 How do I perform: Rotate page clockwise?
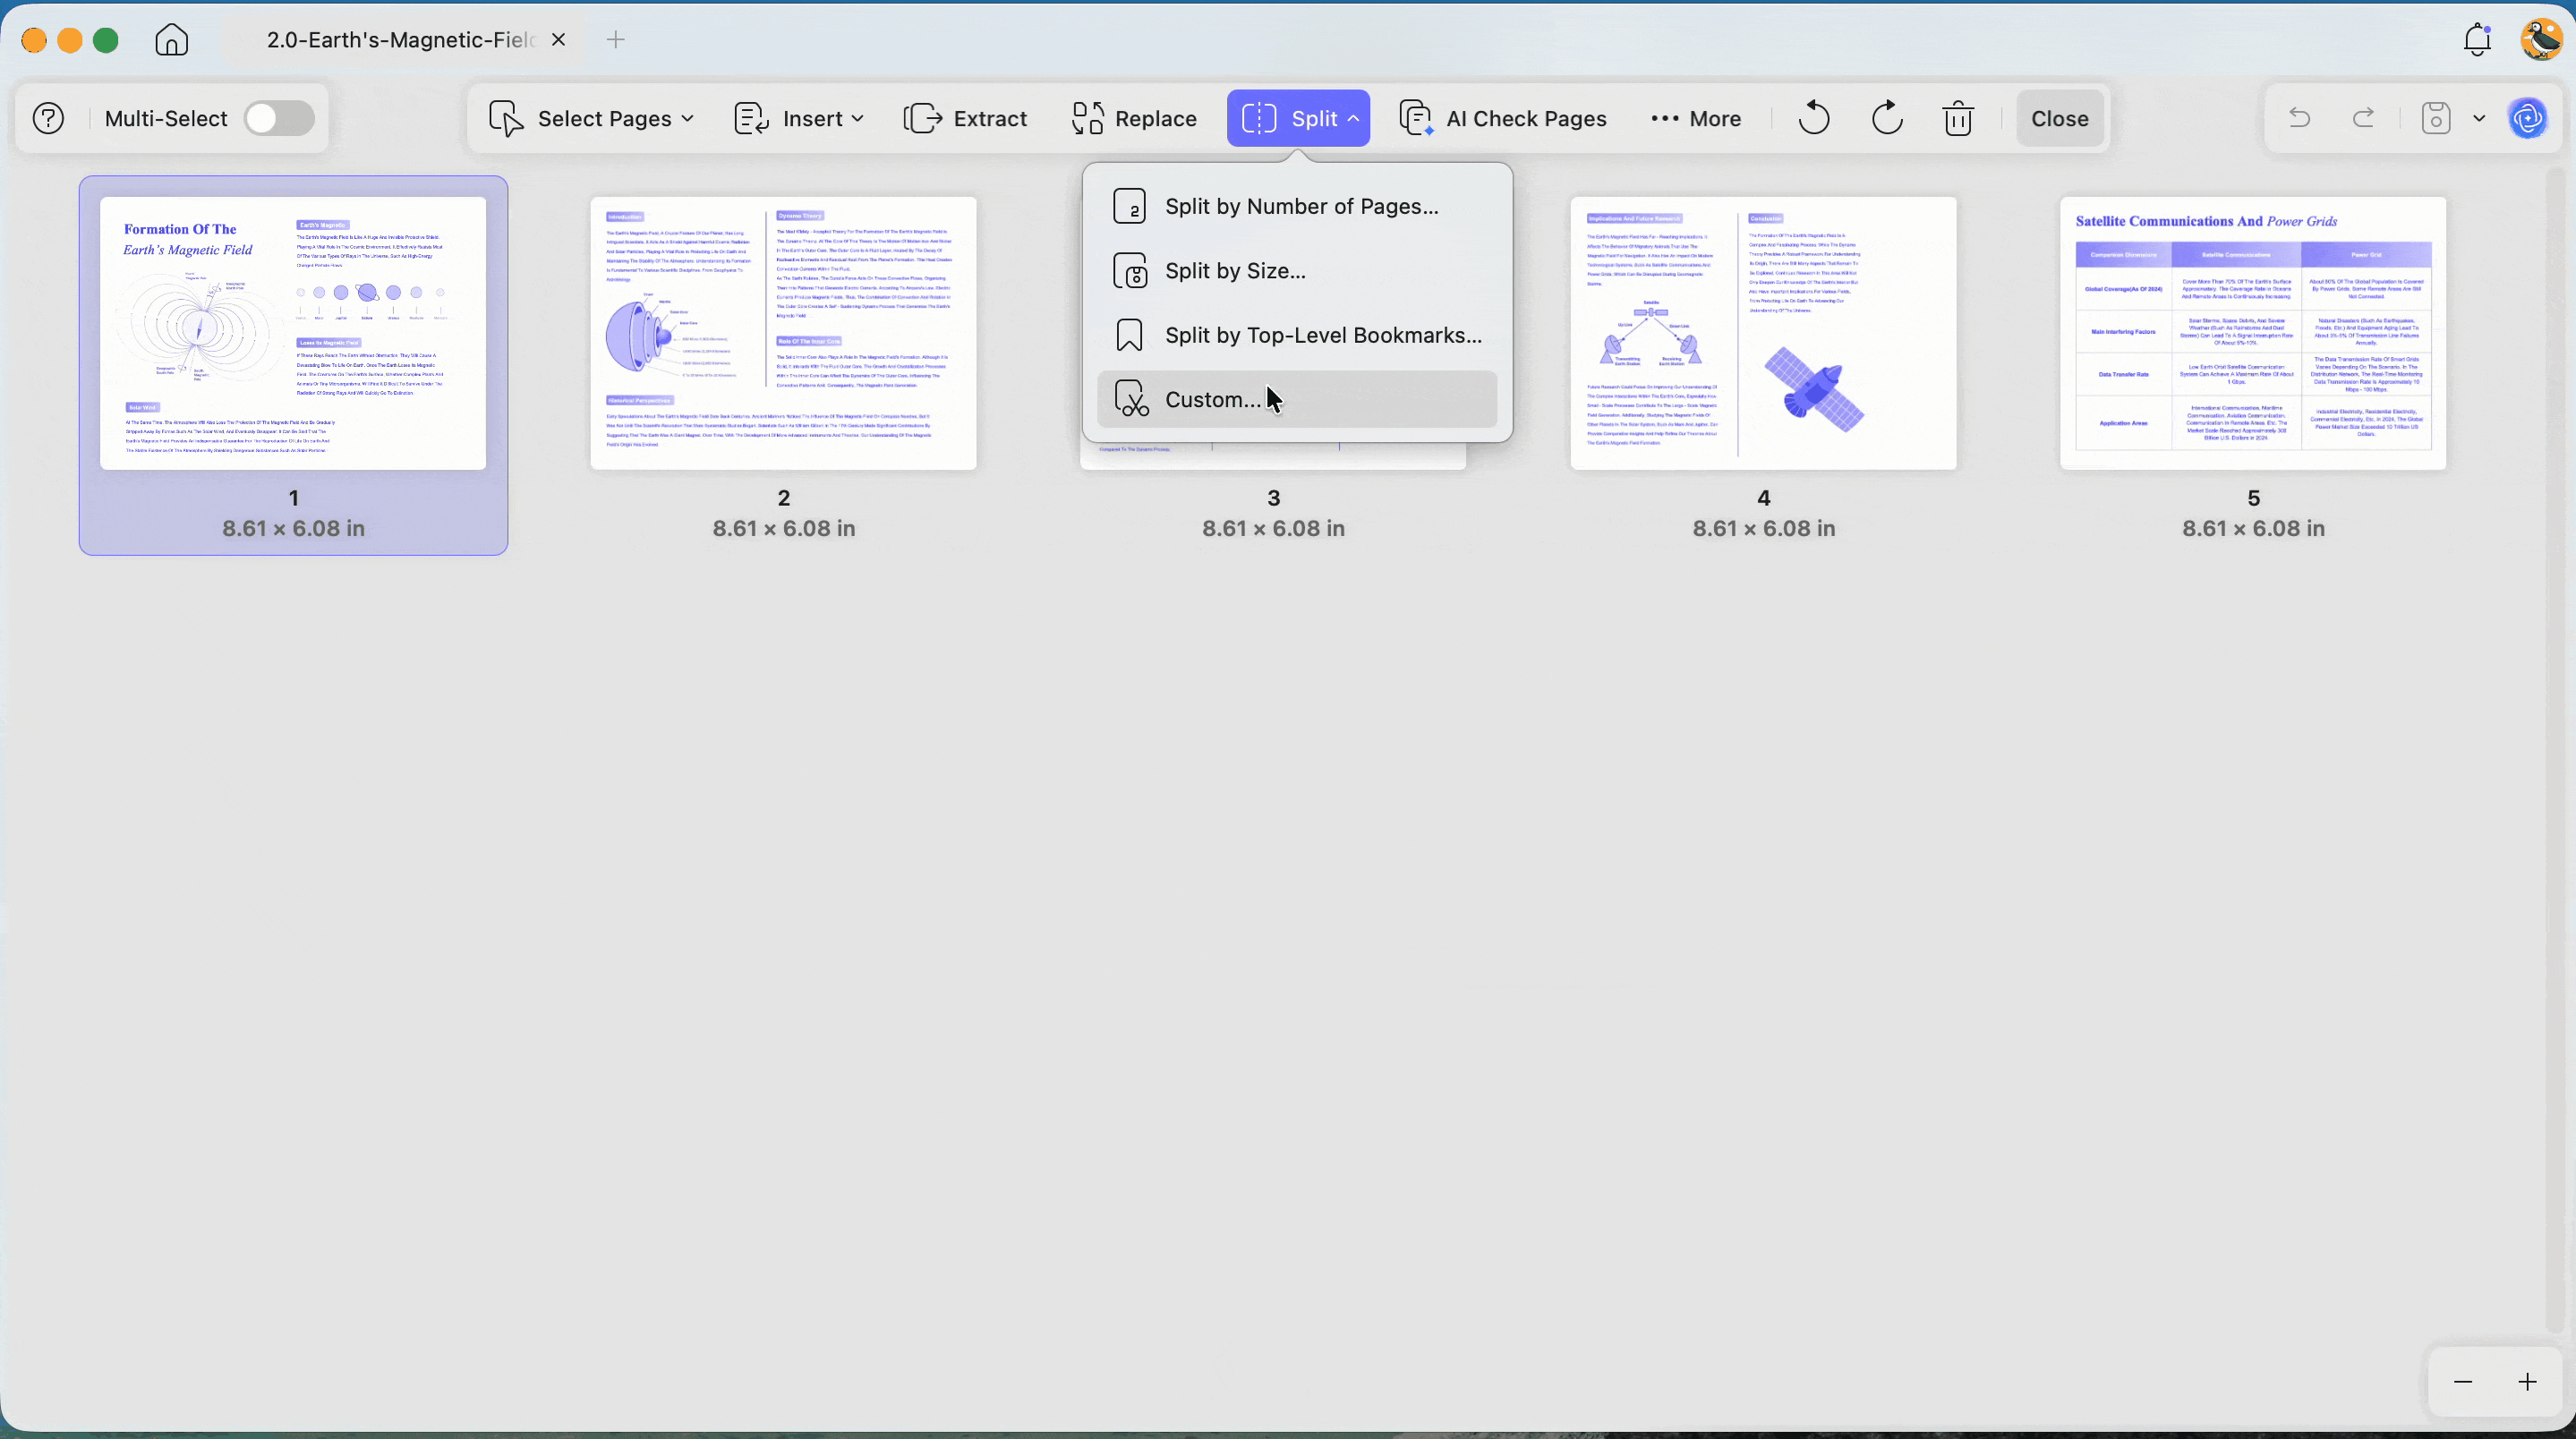(x=1886, y=118)
